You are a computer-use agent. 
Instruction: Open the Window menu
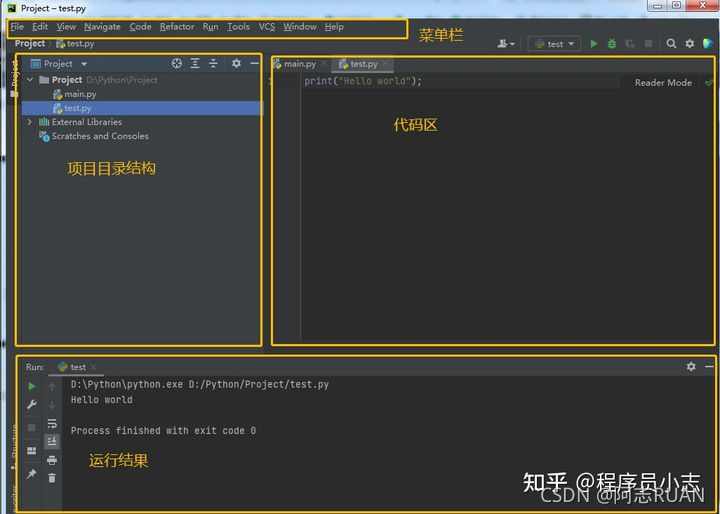pos(300,27)
